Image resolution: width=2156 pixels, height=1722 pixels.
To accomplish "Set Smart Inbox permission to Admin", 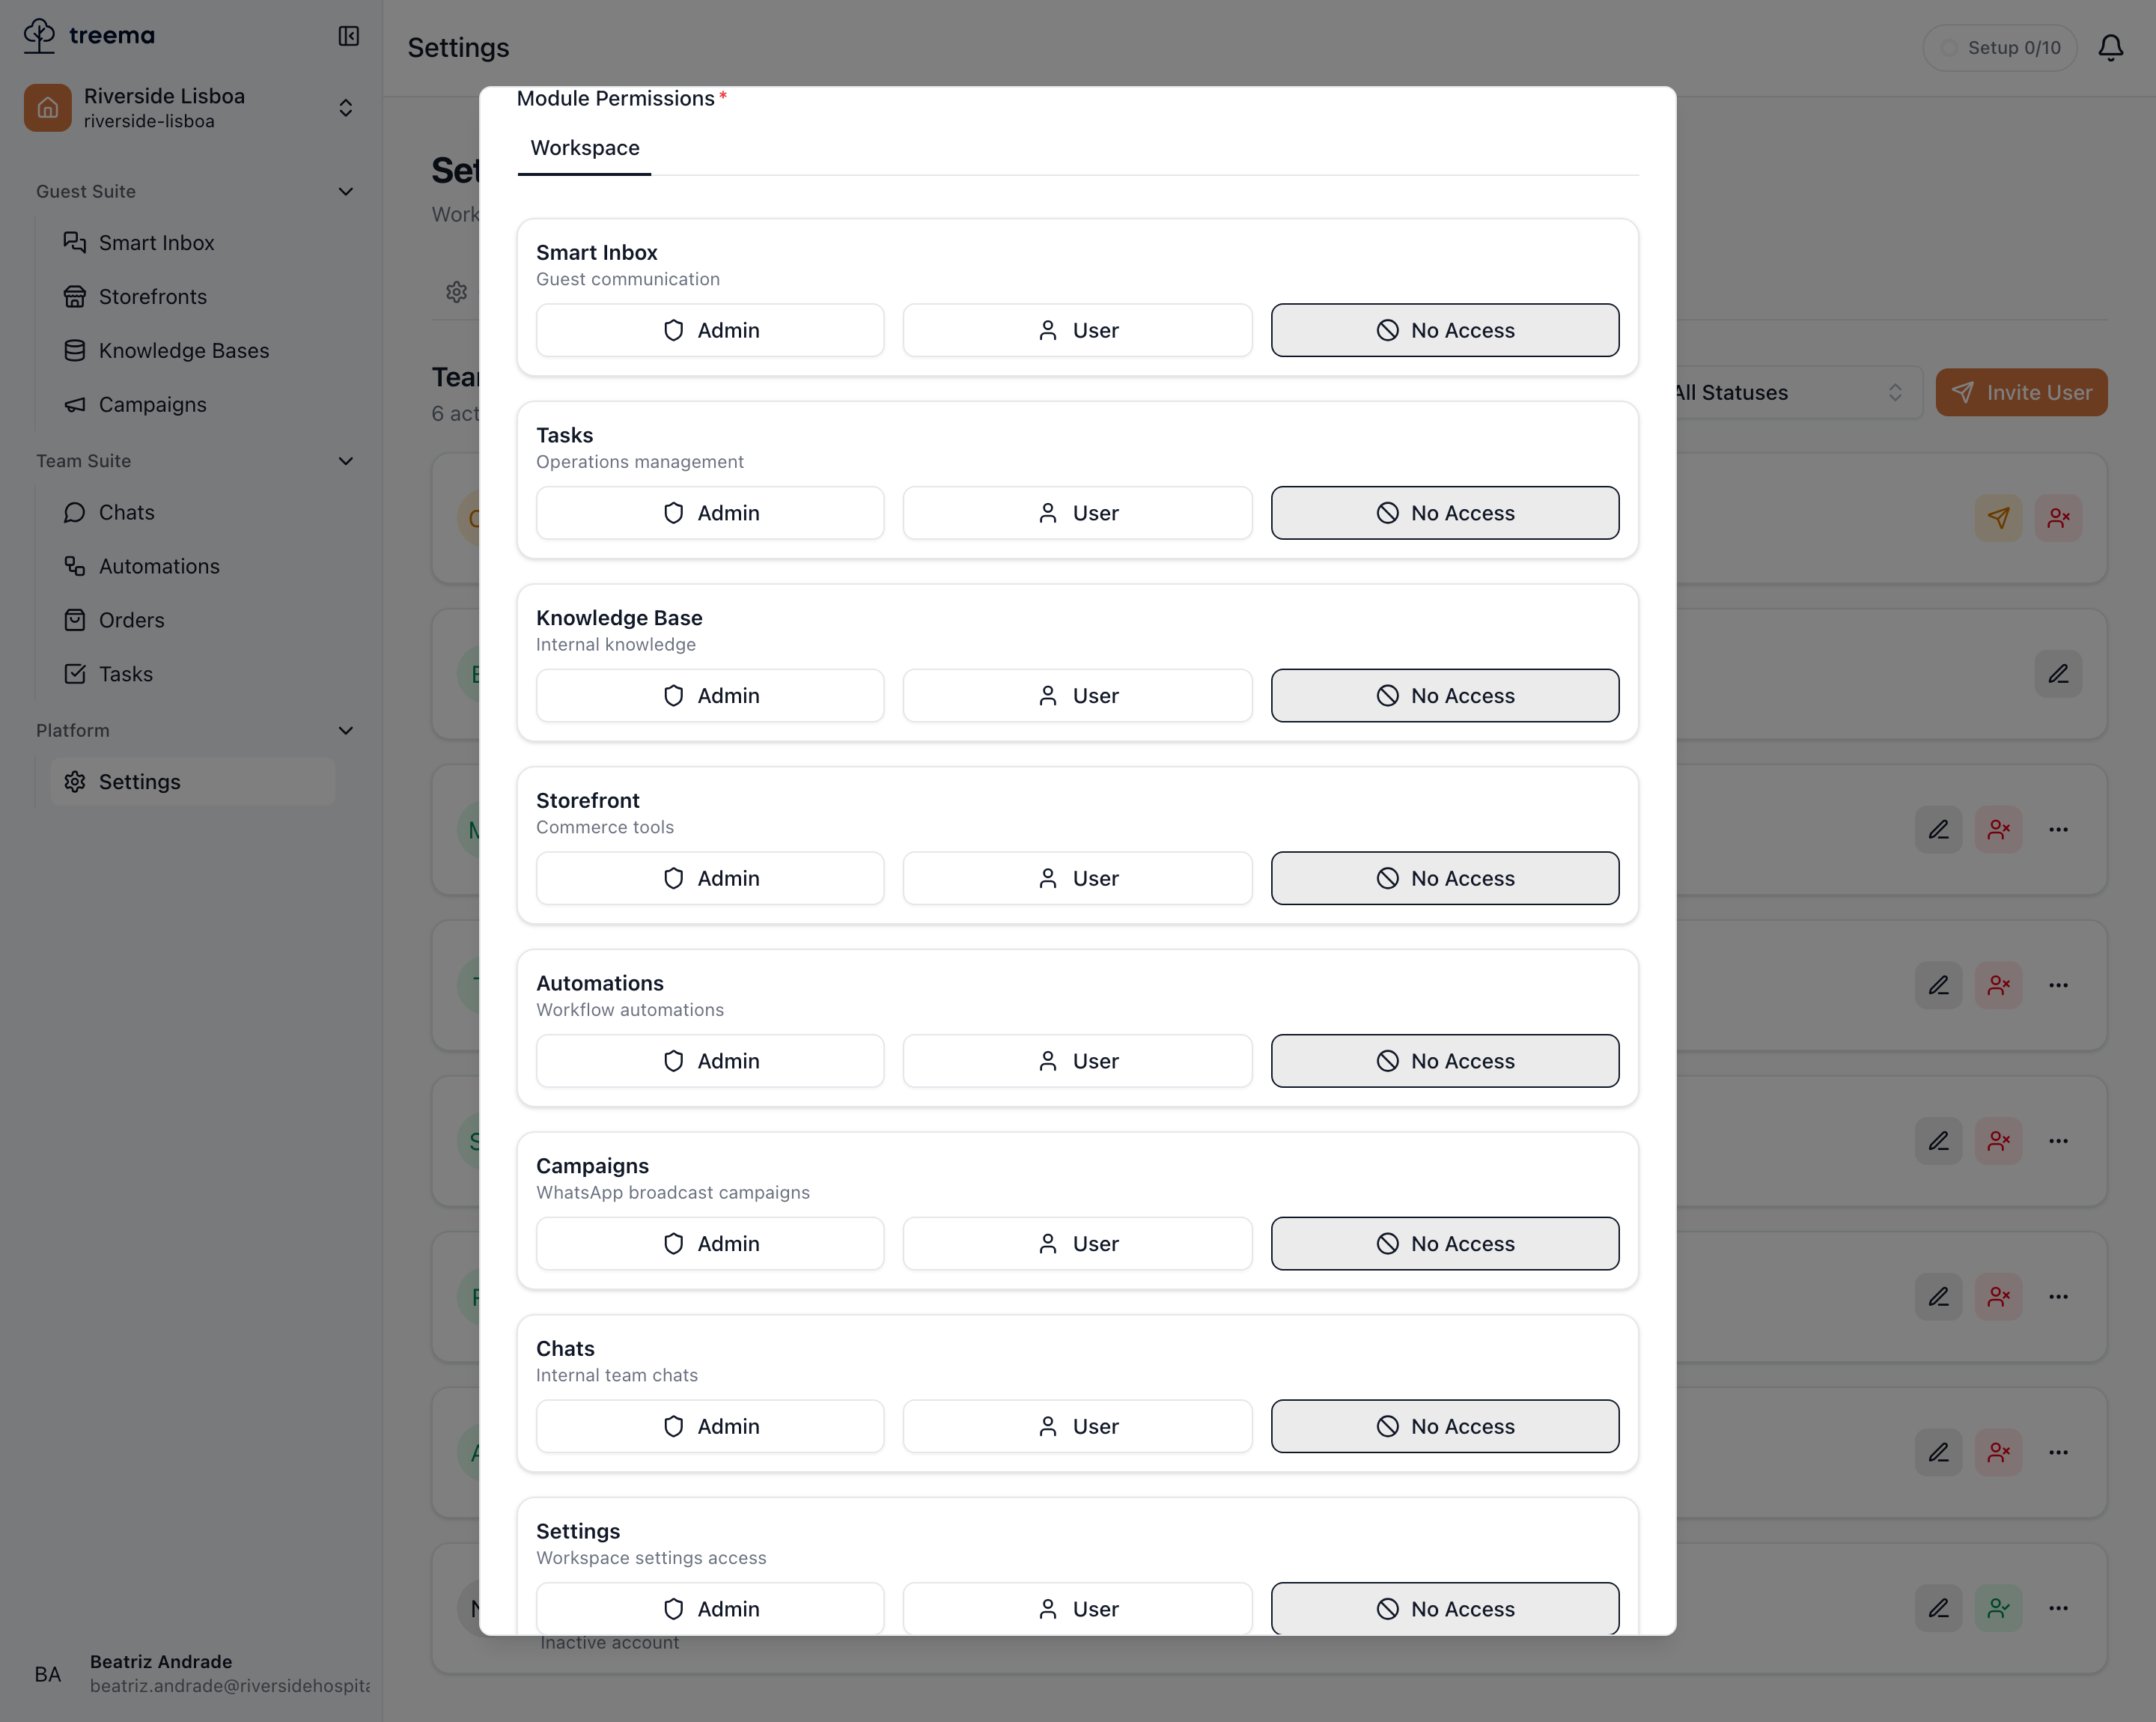I will pyautogui.click(x=710, y=331).
